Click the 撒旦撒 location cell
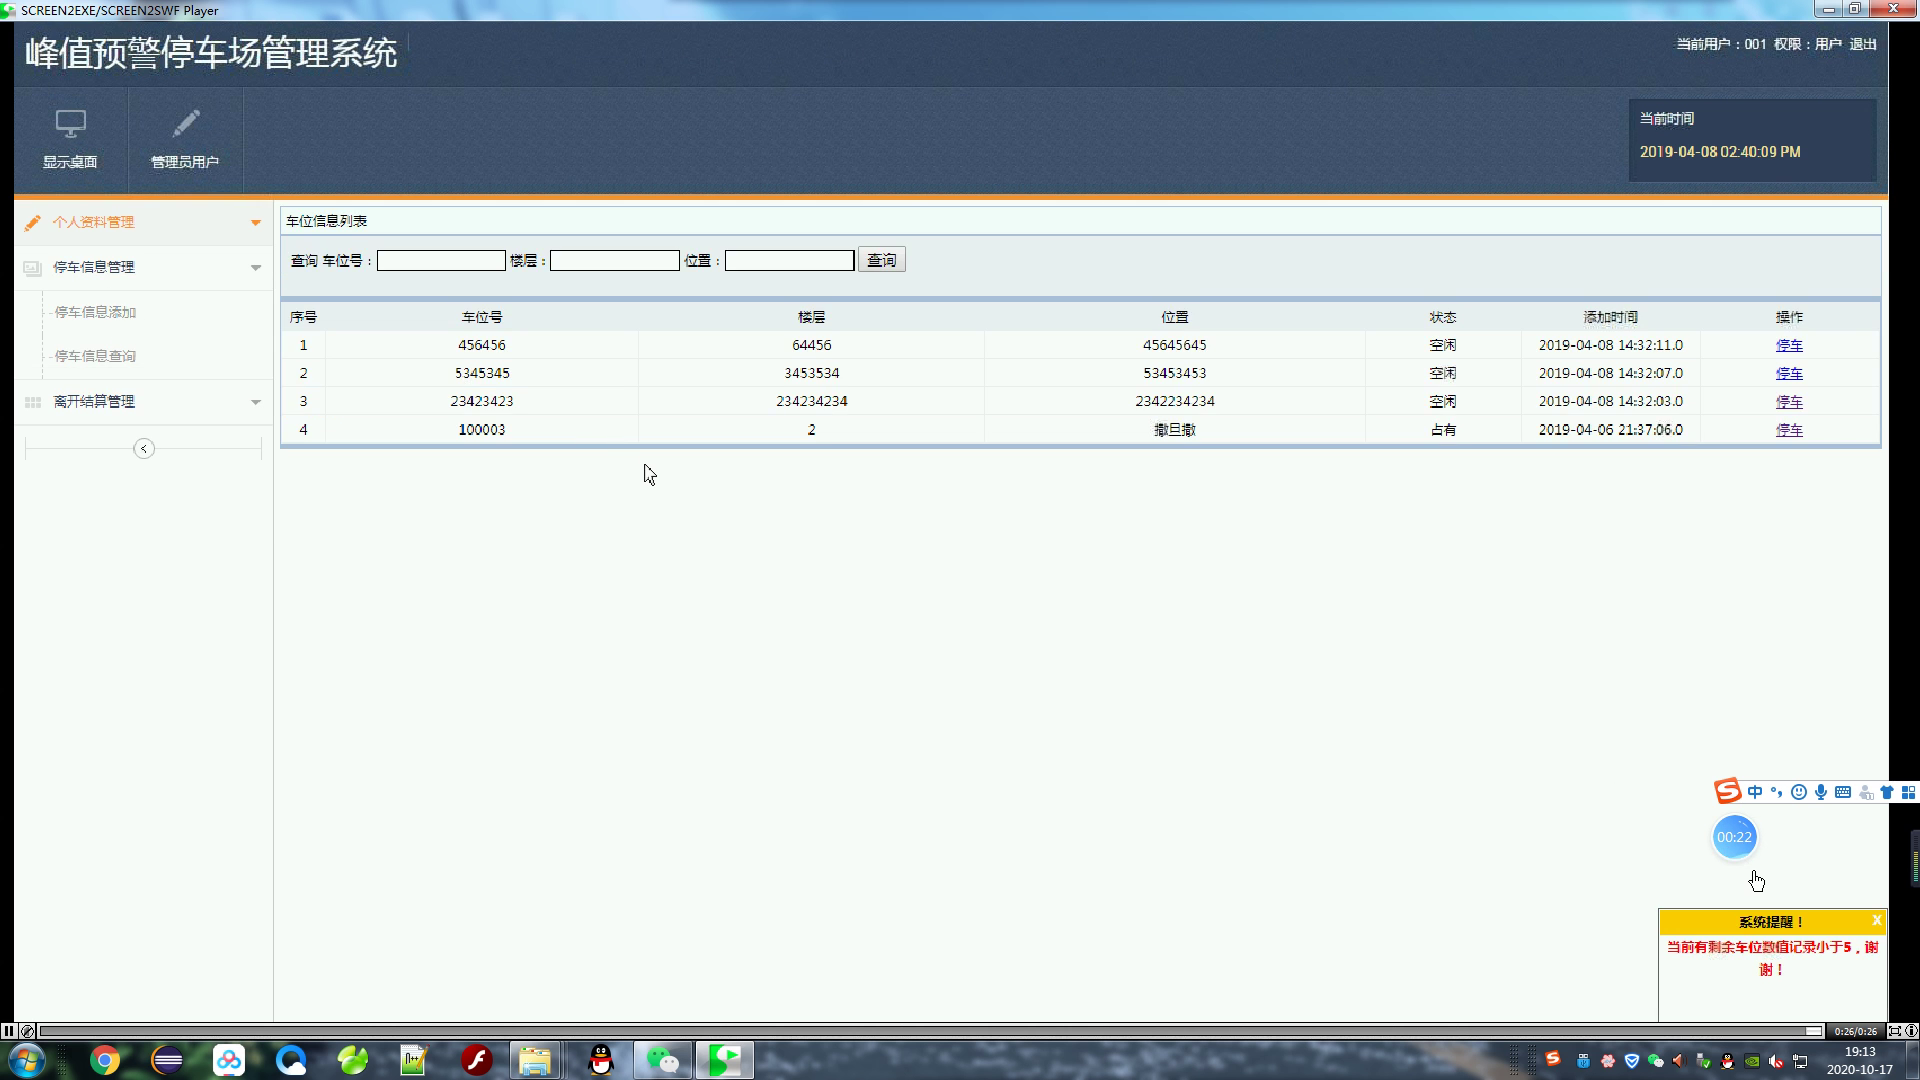 [1175, 430]
